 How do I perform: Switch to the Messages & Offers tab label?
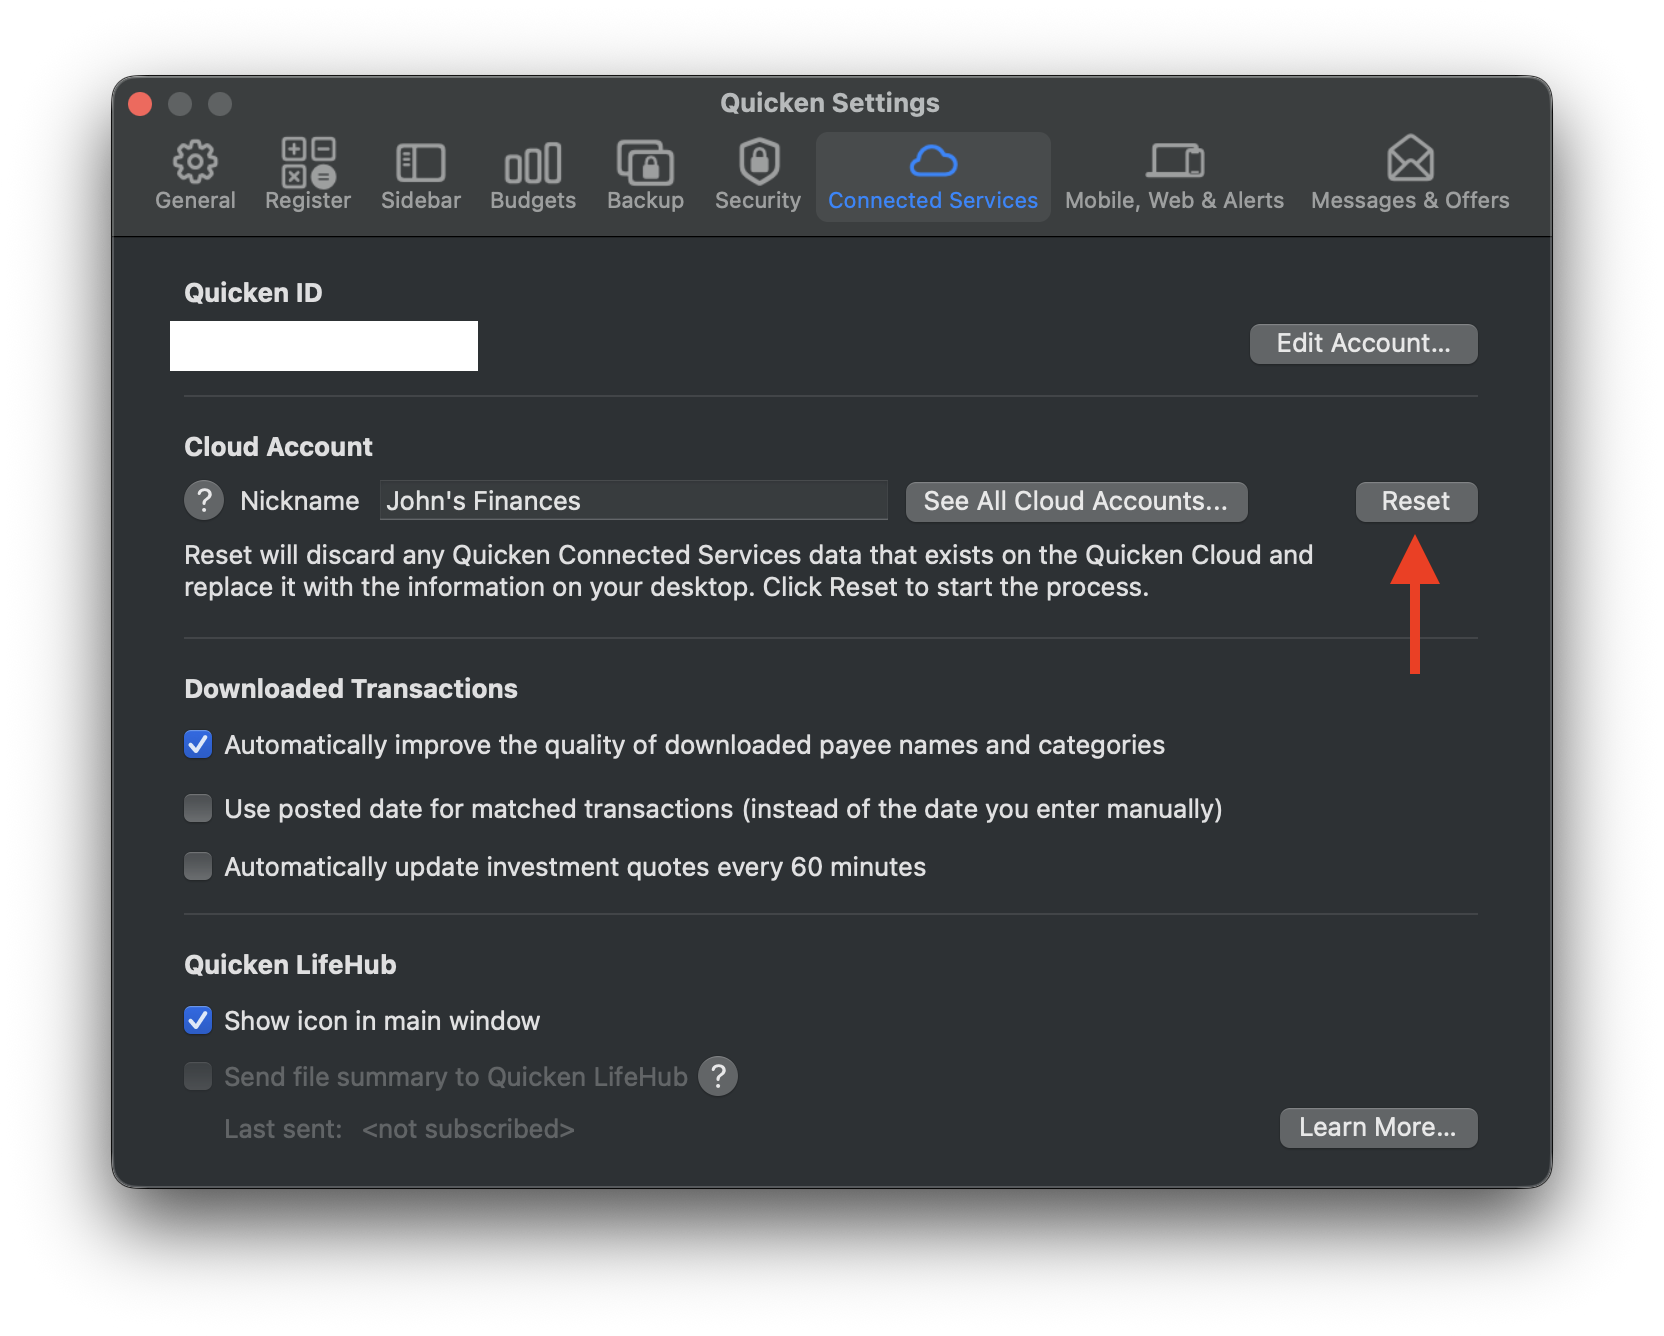pyautogui.click(x=1410, y=200)
